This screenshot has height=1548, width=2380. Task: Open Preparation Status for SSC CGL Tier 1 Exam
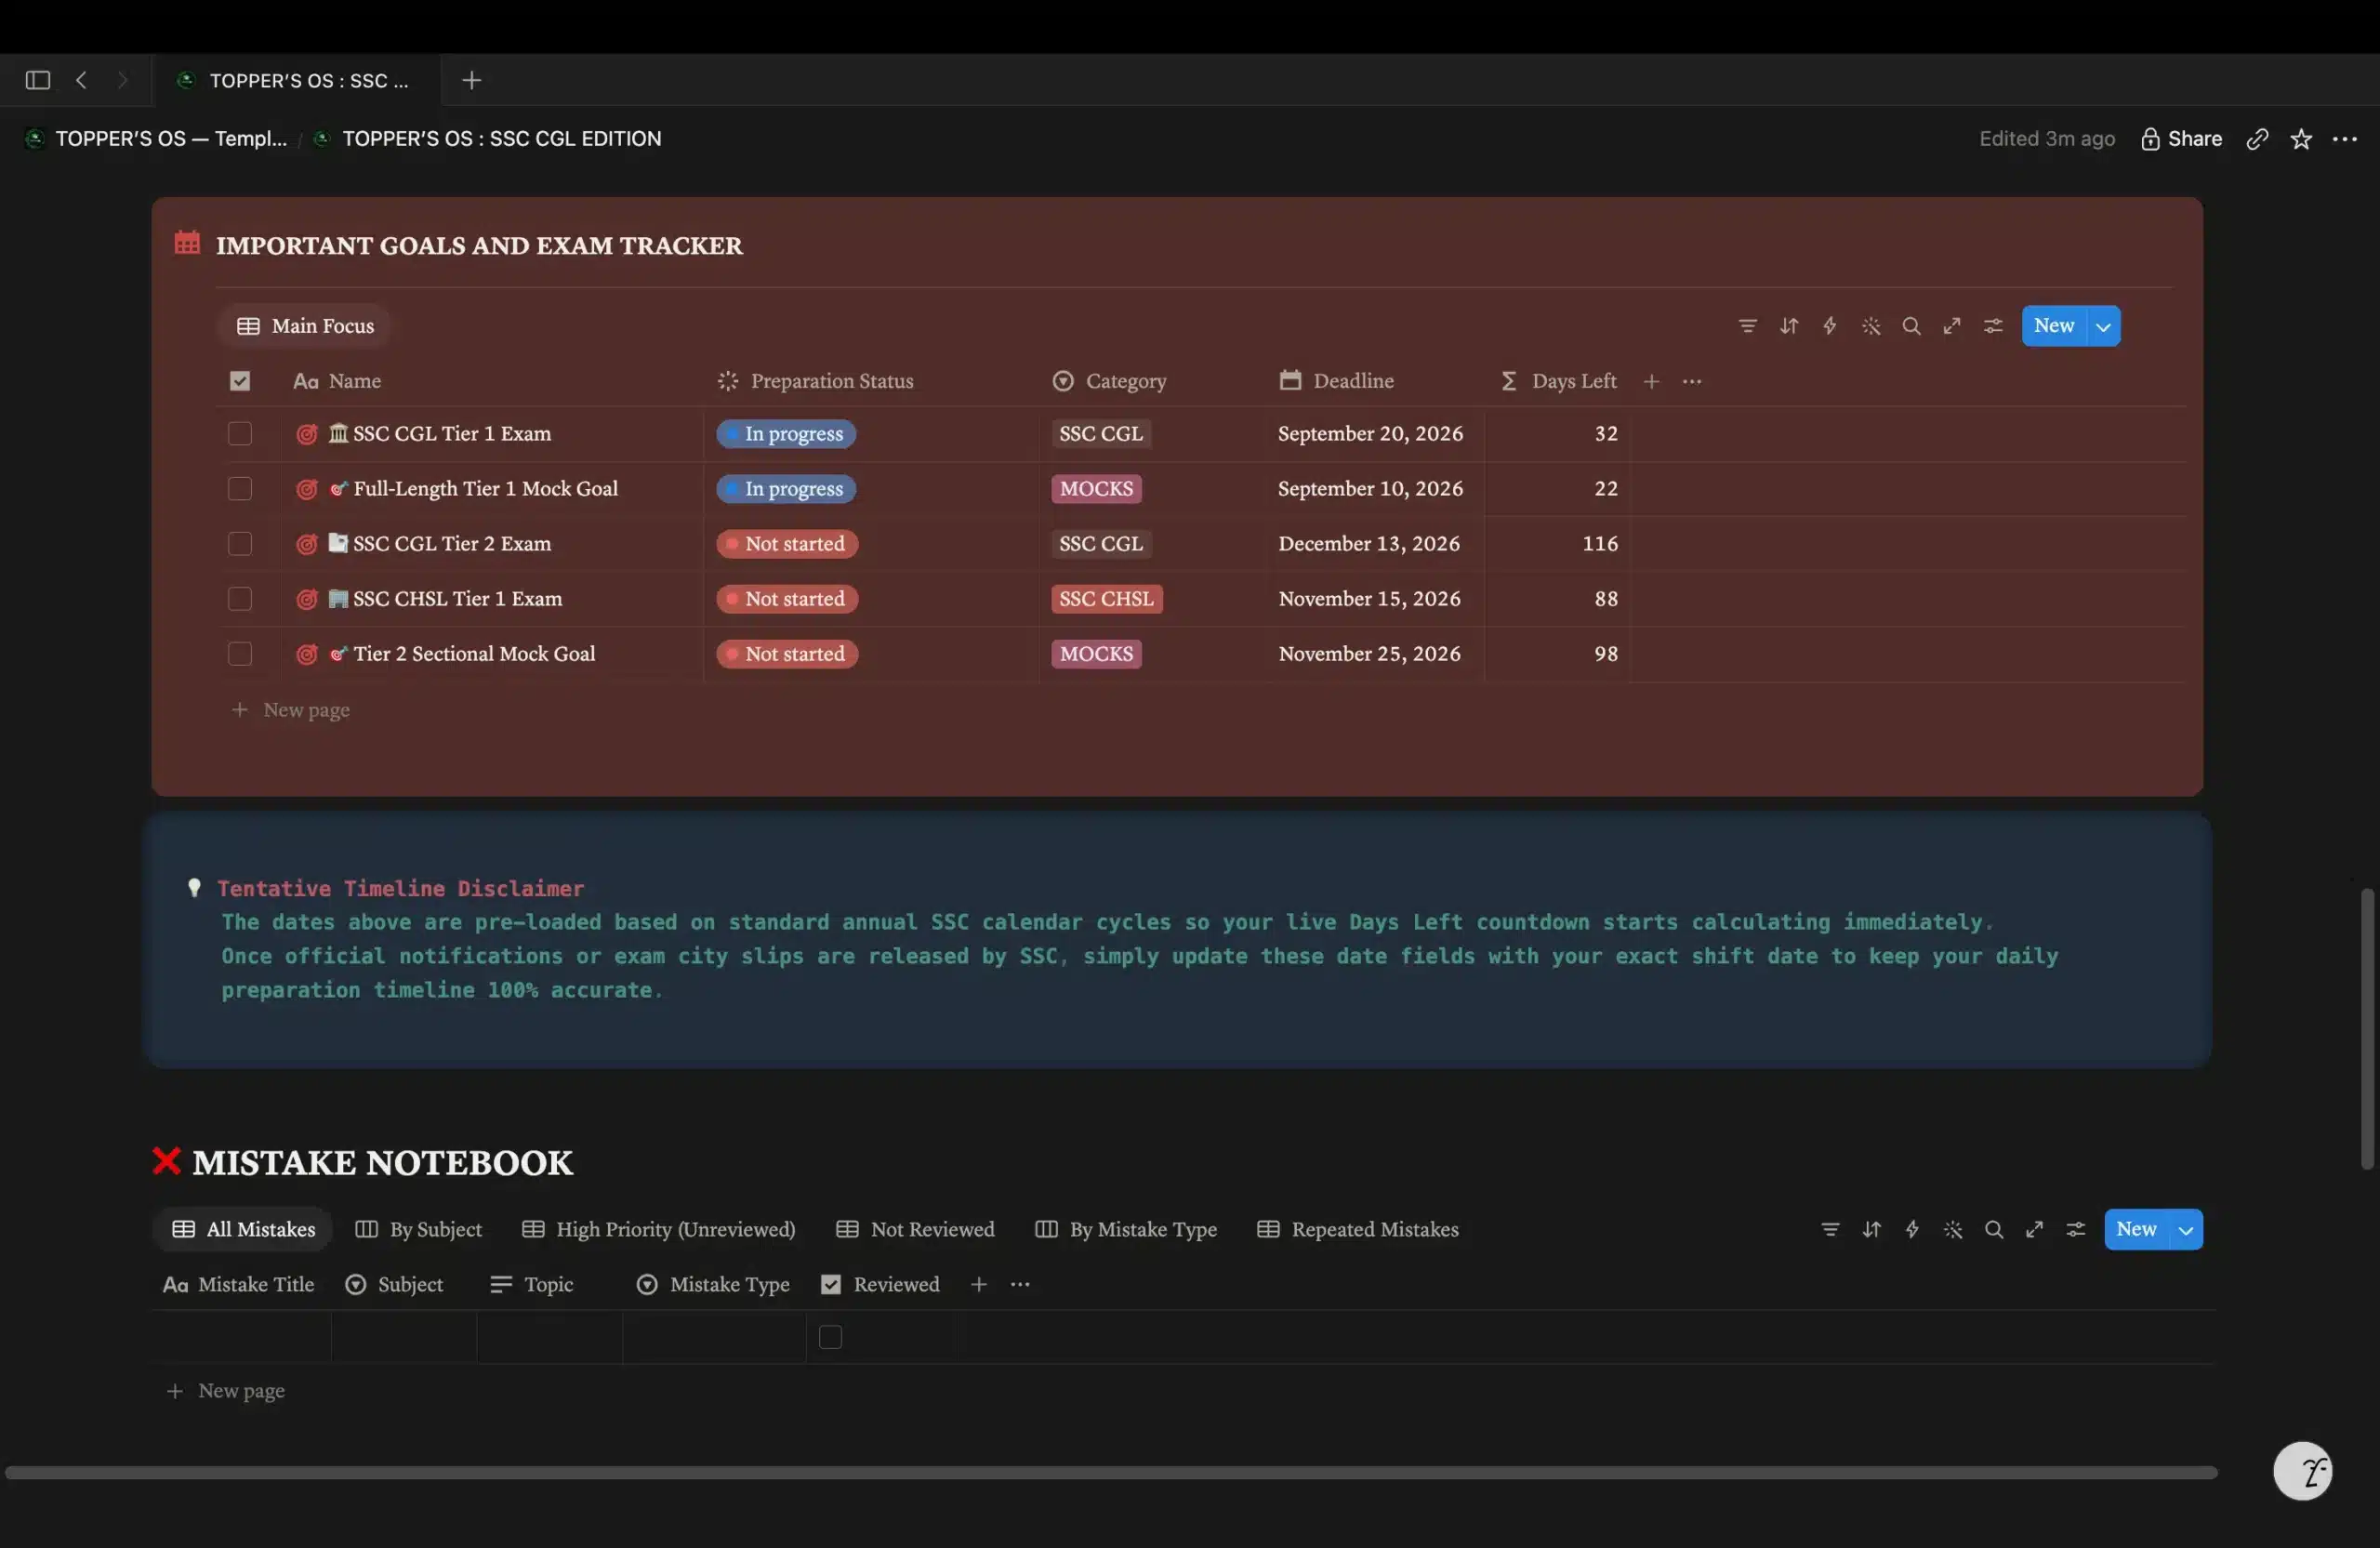point(786,434)
